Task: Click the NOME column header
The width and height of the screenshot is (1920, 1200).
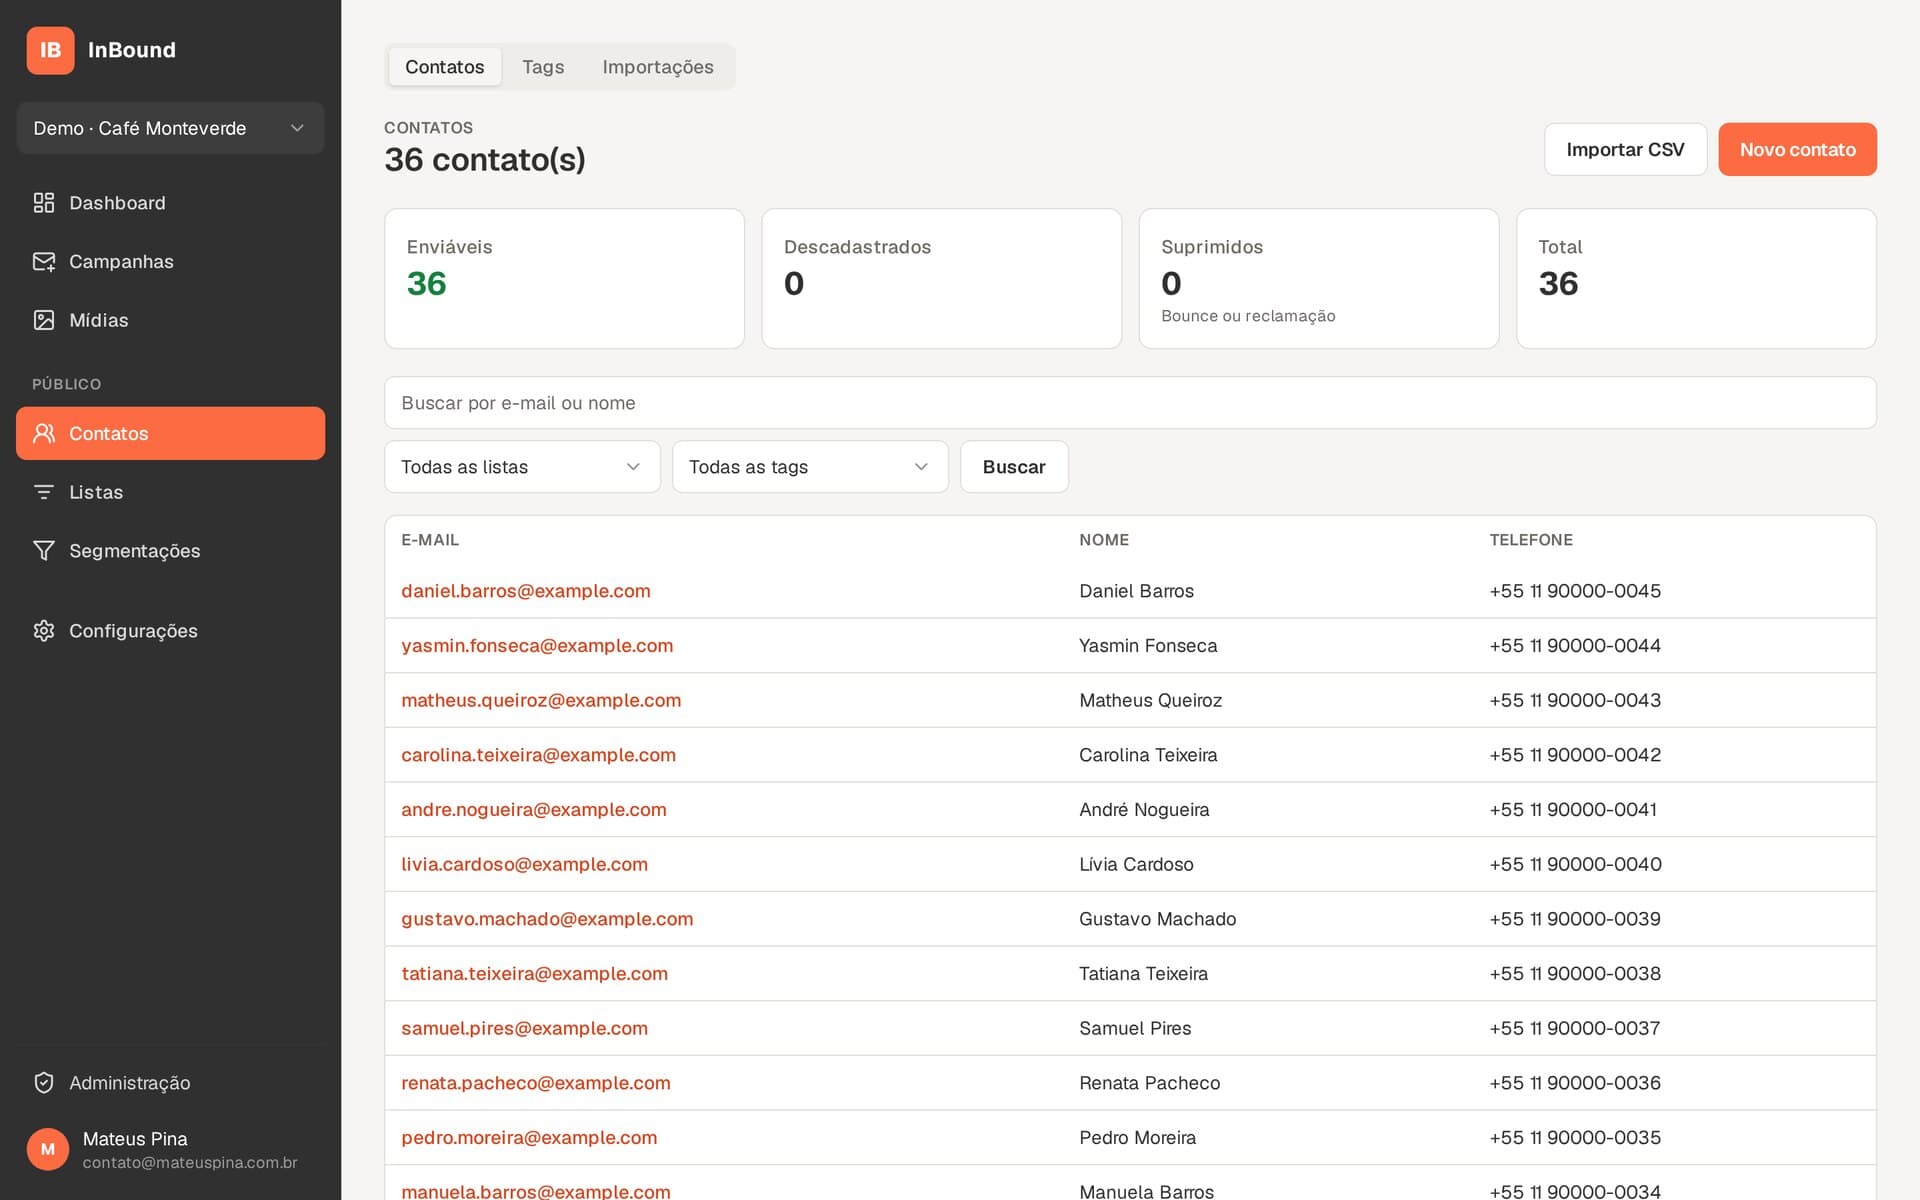Action: [1104, 540]
